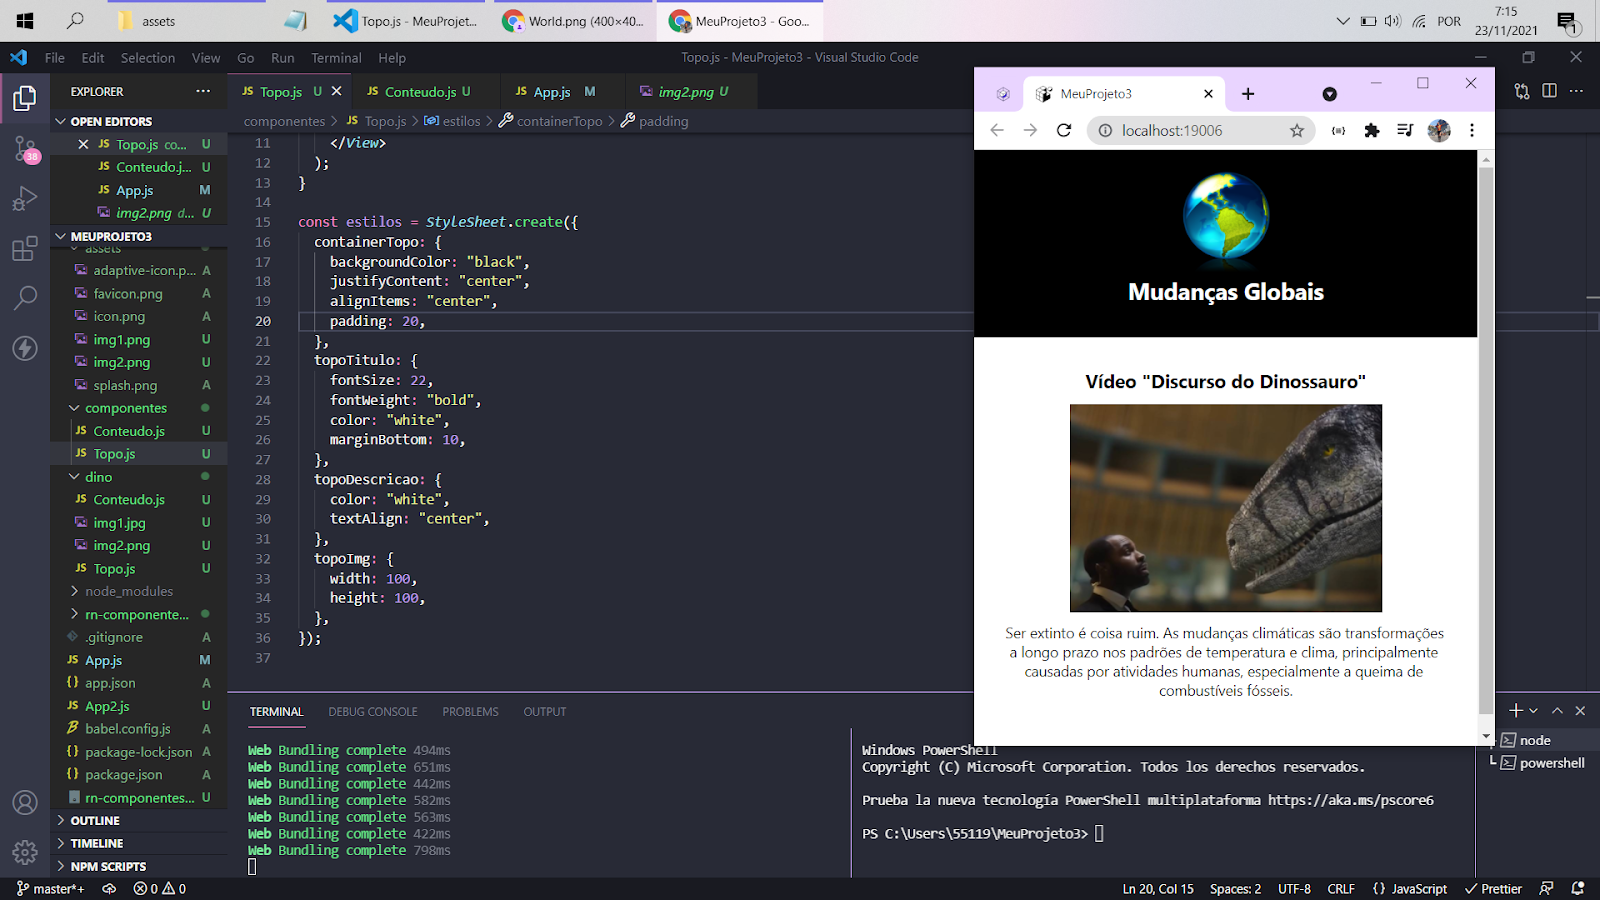Viewport: 1600px width, 900px height.
Task: Click the Explorer more actions ellipsis
Action: pyautogui.click(x=203, y=91)
